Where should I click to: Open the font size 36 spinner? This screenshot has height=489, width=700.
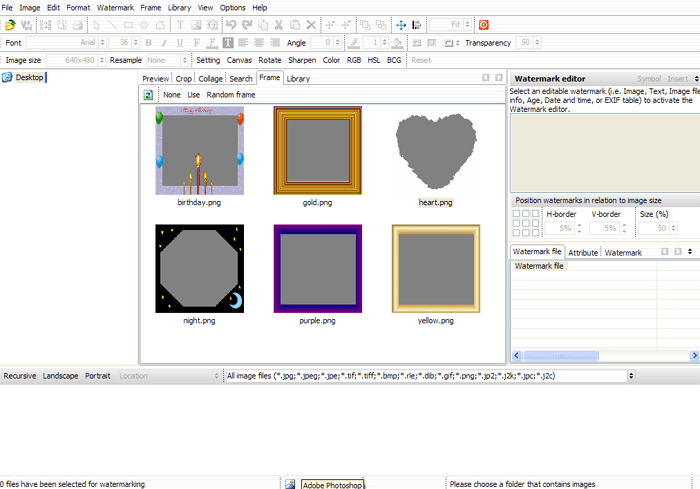[x=136, y=43]
